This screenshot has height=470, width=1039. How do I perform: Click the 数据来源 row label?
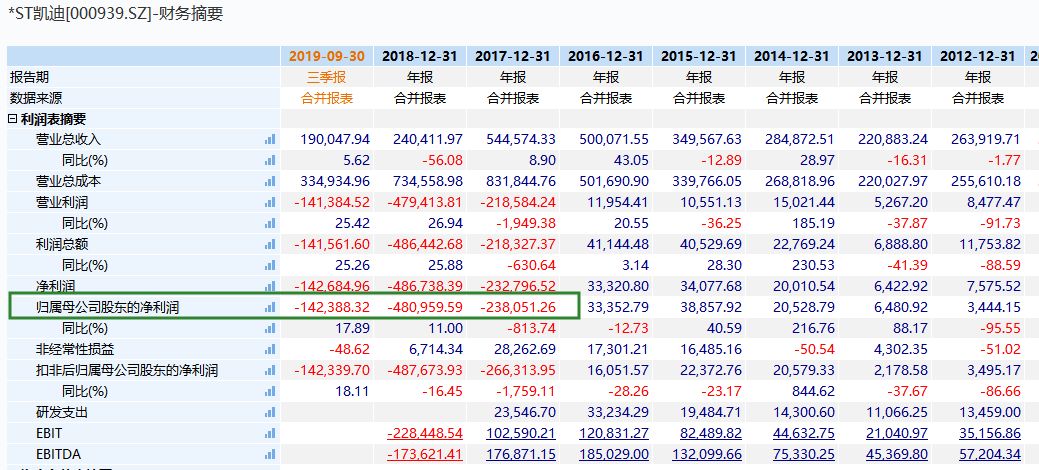pos(36,98)
